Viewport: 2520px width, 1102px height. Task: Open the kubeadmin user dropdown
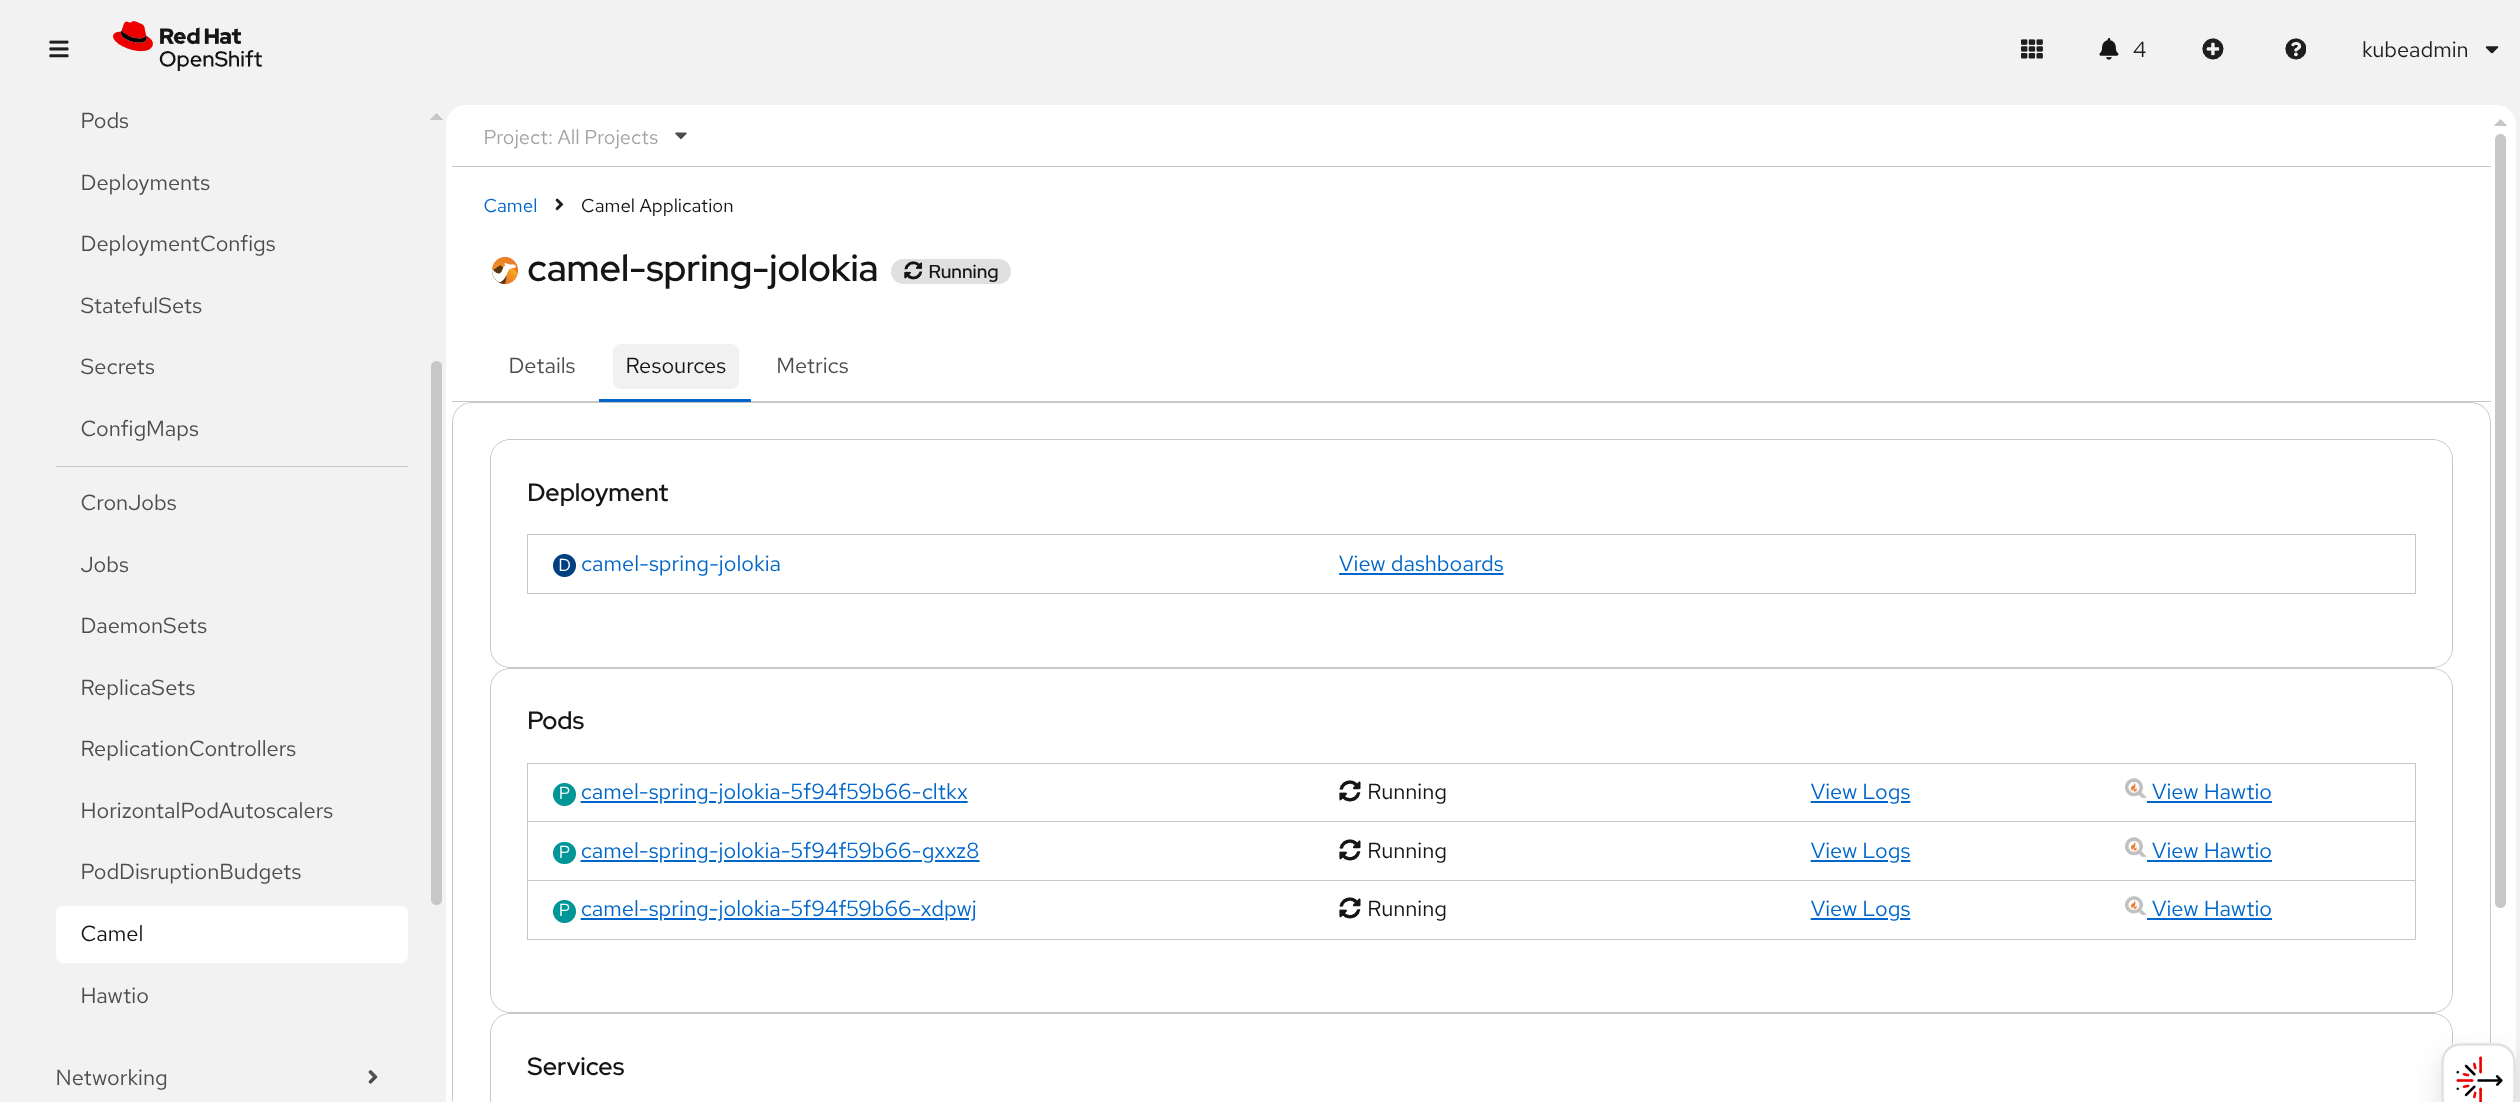2428,50
